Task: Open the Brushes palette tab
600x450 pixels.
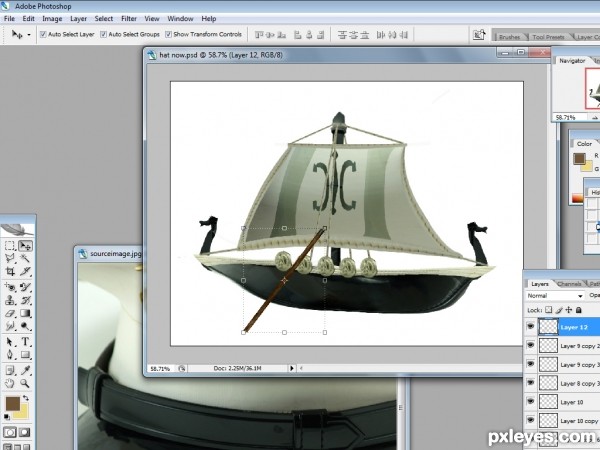Action: click(x=510, y=37)
